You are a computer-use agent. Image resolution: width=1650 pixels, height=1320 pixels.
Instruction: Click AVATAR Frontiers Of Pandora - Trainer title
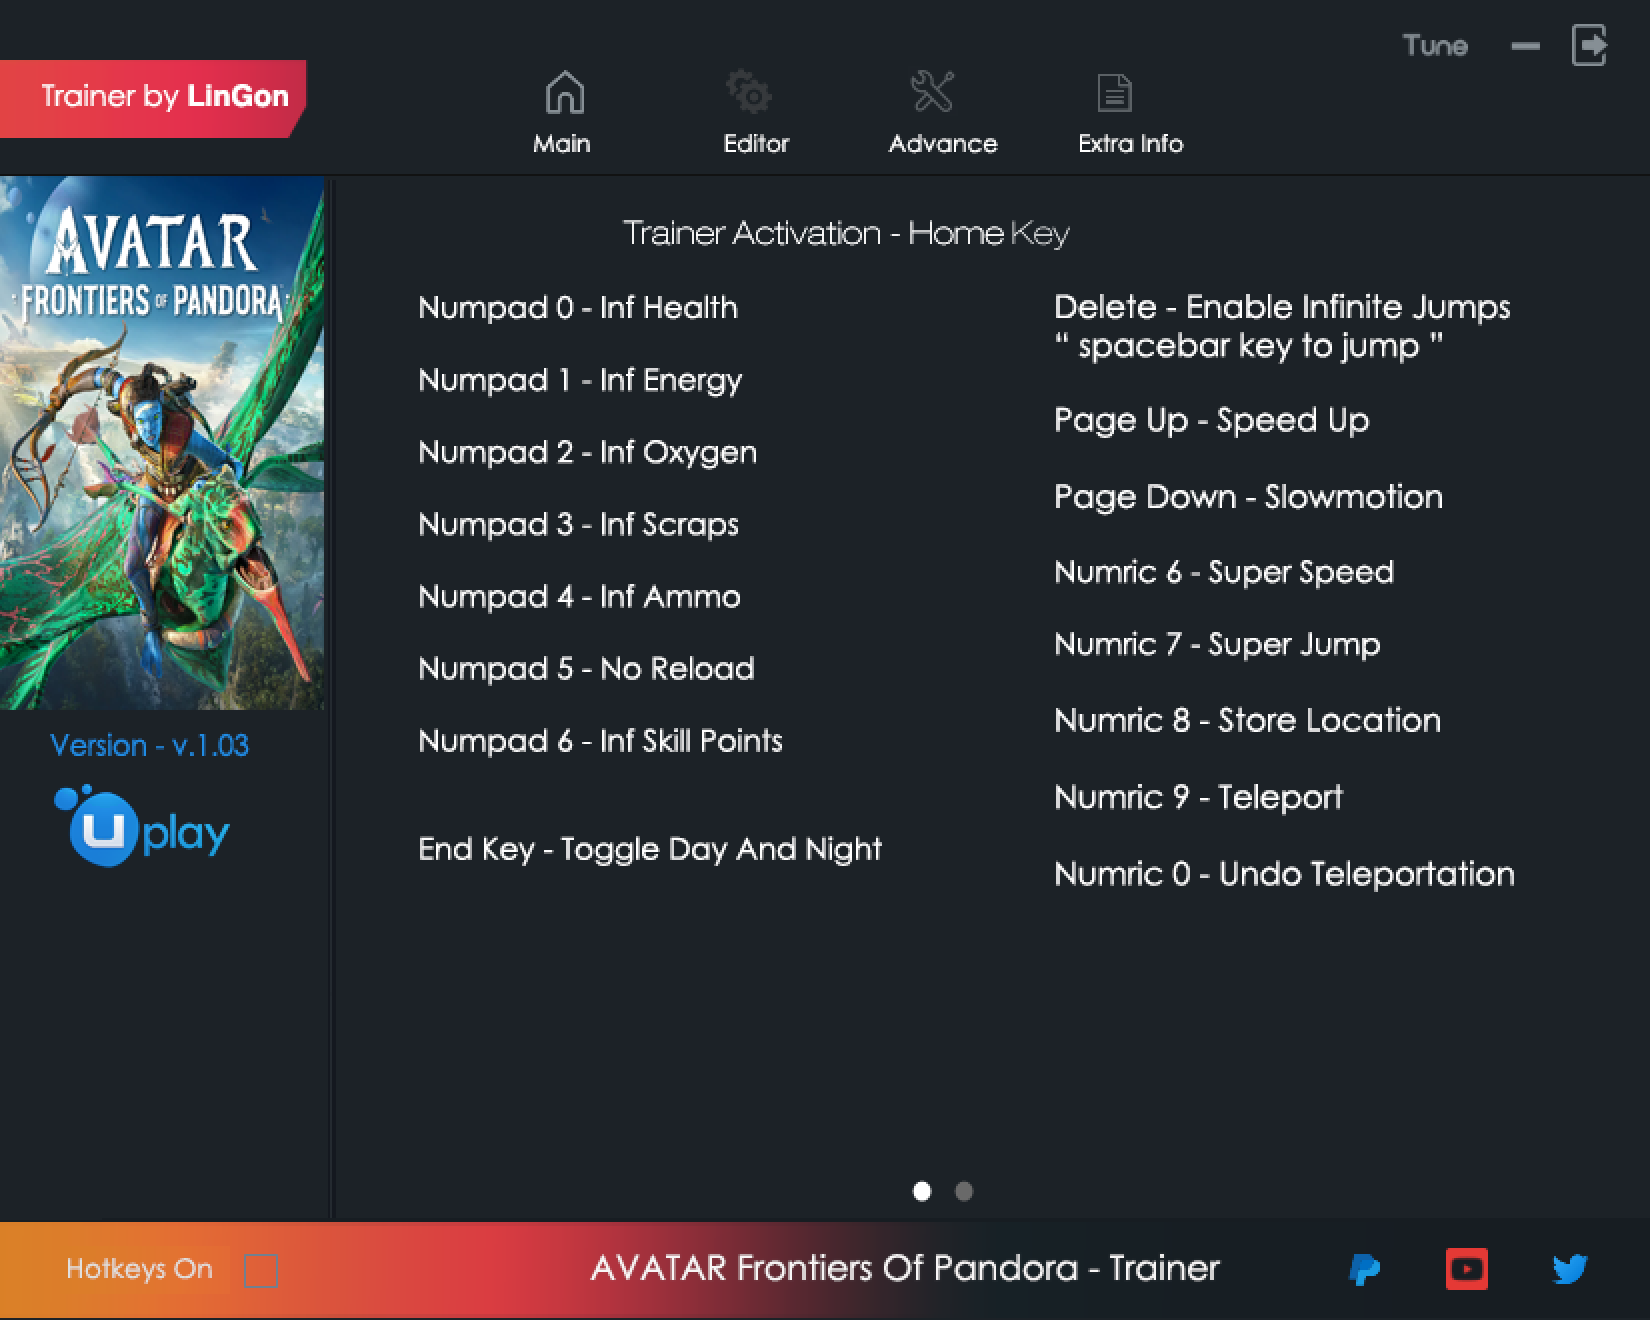[905, 1269]
